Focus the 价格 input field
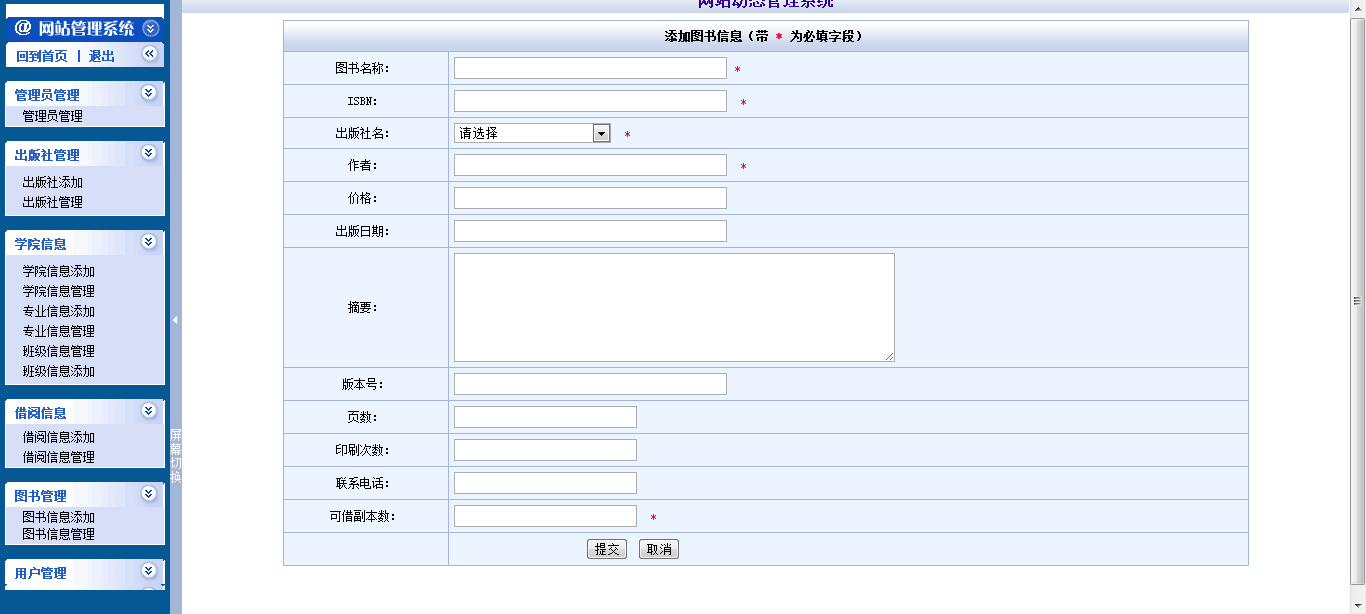The image size is (1366, 614). [590, 198]
